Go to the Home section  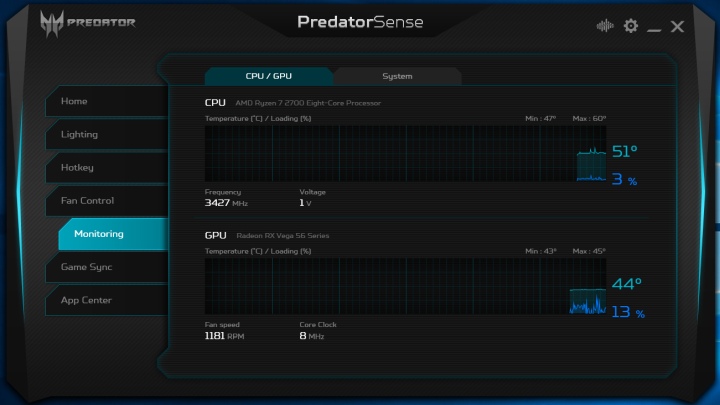[x=107, y=101]
